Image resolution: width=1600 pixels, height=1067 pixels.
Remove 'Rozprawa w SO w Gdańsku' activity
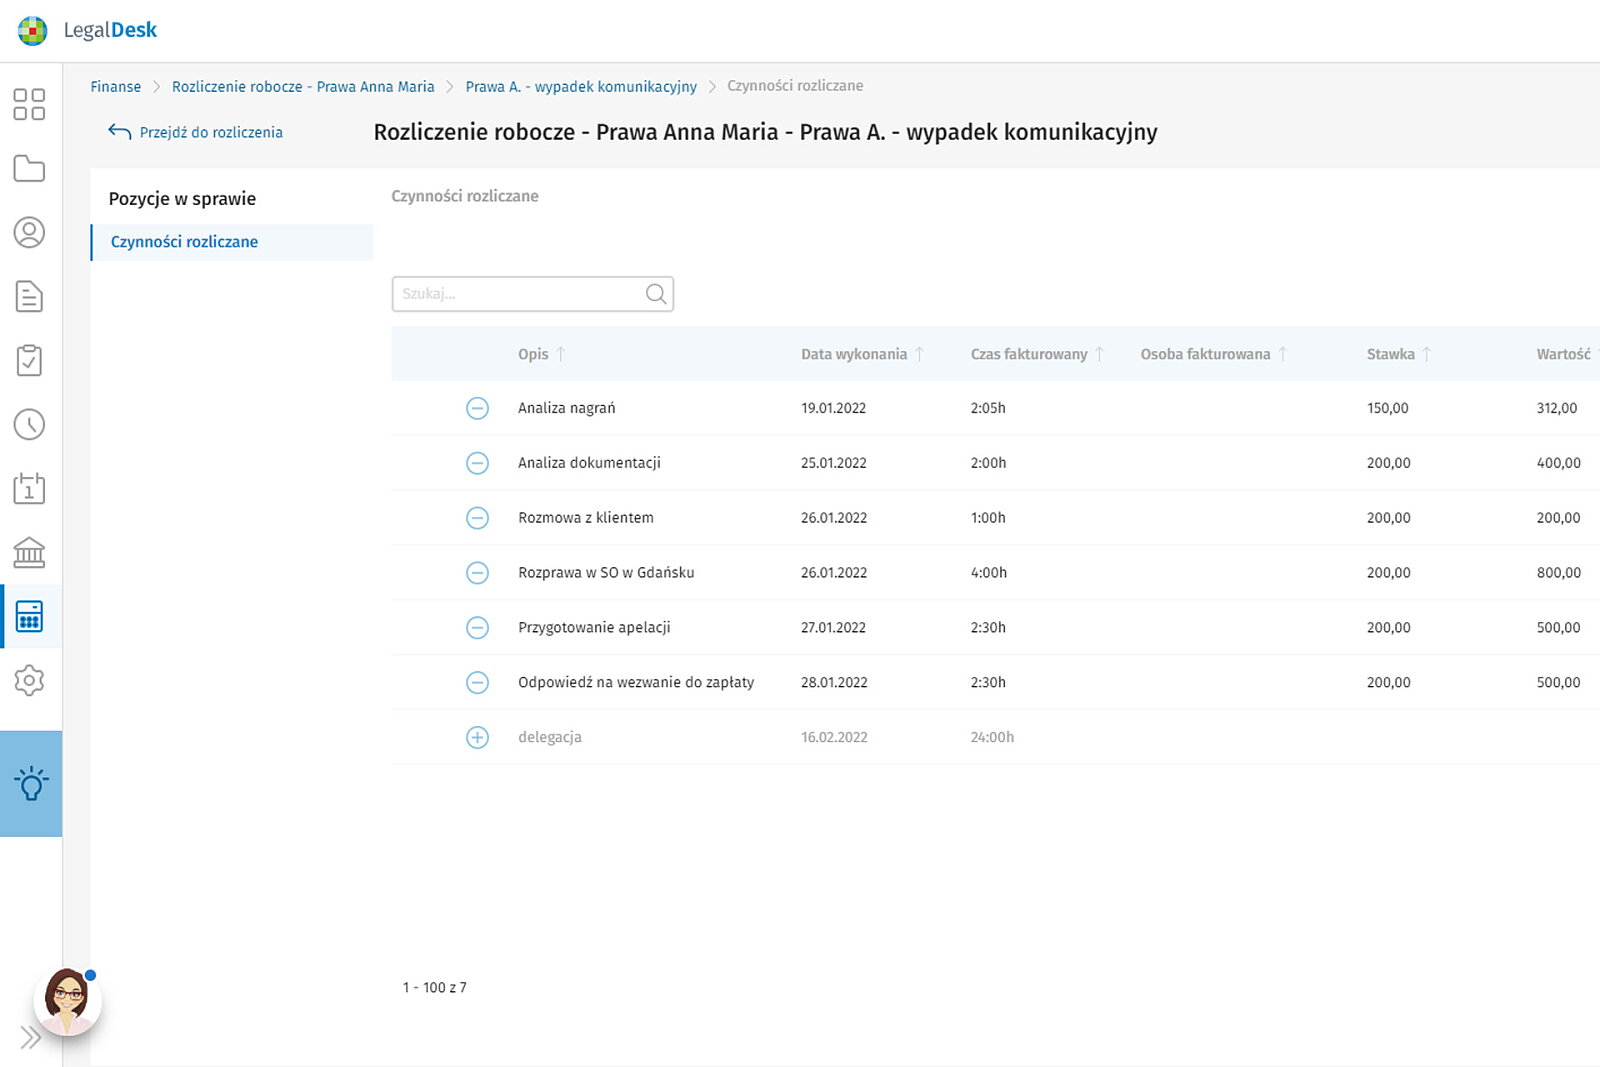coord(477,573)
